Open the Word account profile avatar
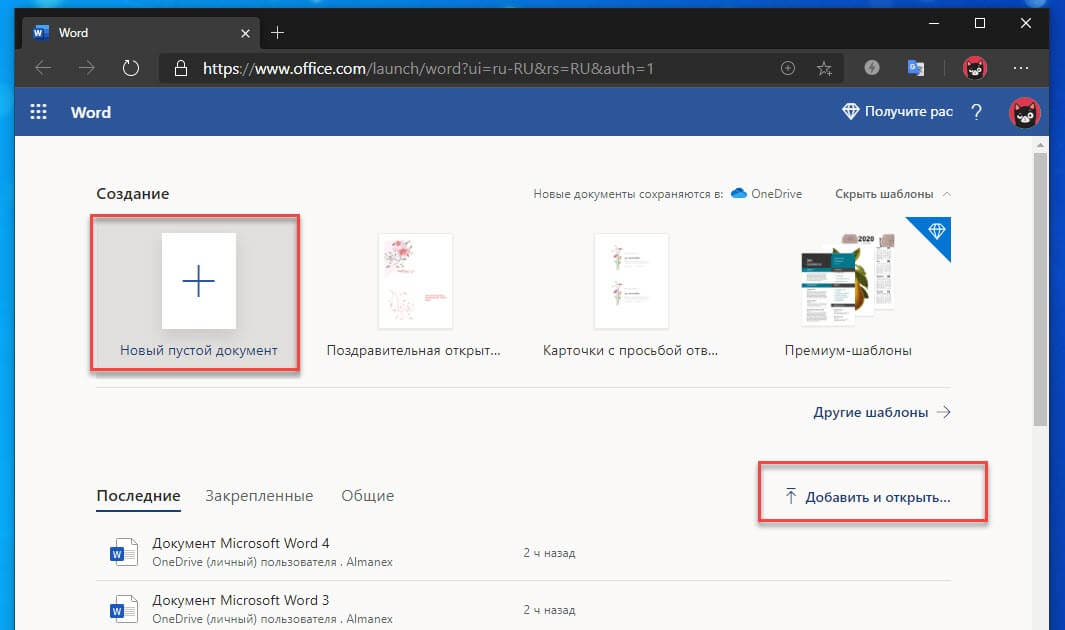The image size is (1065, 630). coord(1025,112)
